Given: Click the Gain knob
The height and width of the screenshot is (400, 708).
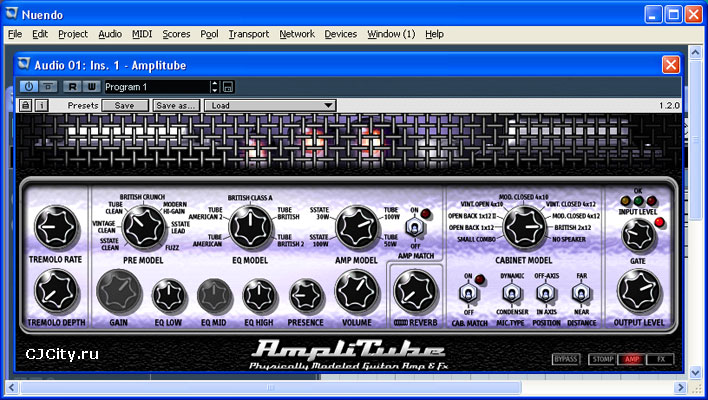Looking at the screenshot, I should [x=119, y=292].
